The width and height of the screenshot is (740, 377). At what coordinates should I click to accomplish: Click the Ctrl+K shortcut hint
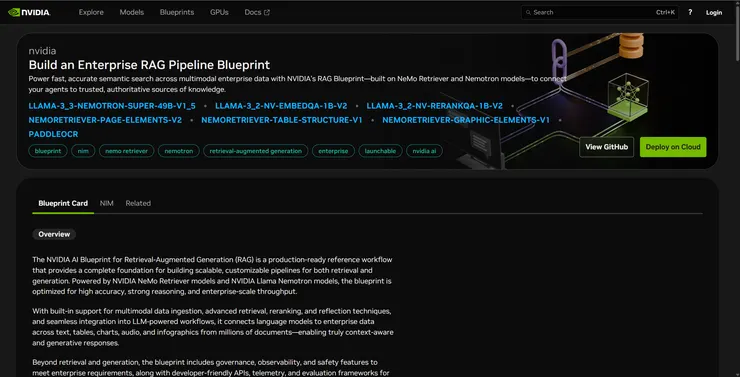(665, 13)
